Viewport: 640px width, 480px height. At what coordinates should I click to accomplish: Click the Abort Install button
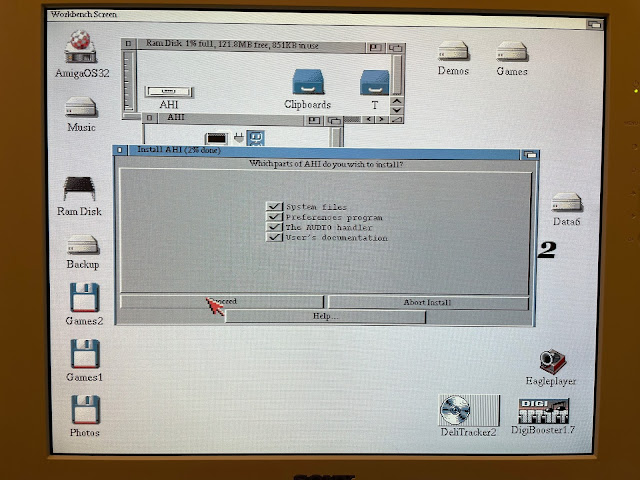coord(428,302)
